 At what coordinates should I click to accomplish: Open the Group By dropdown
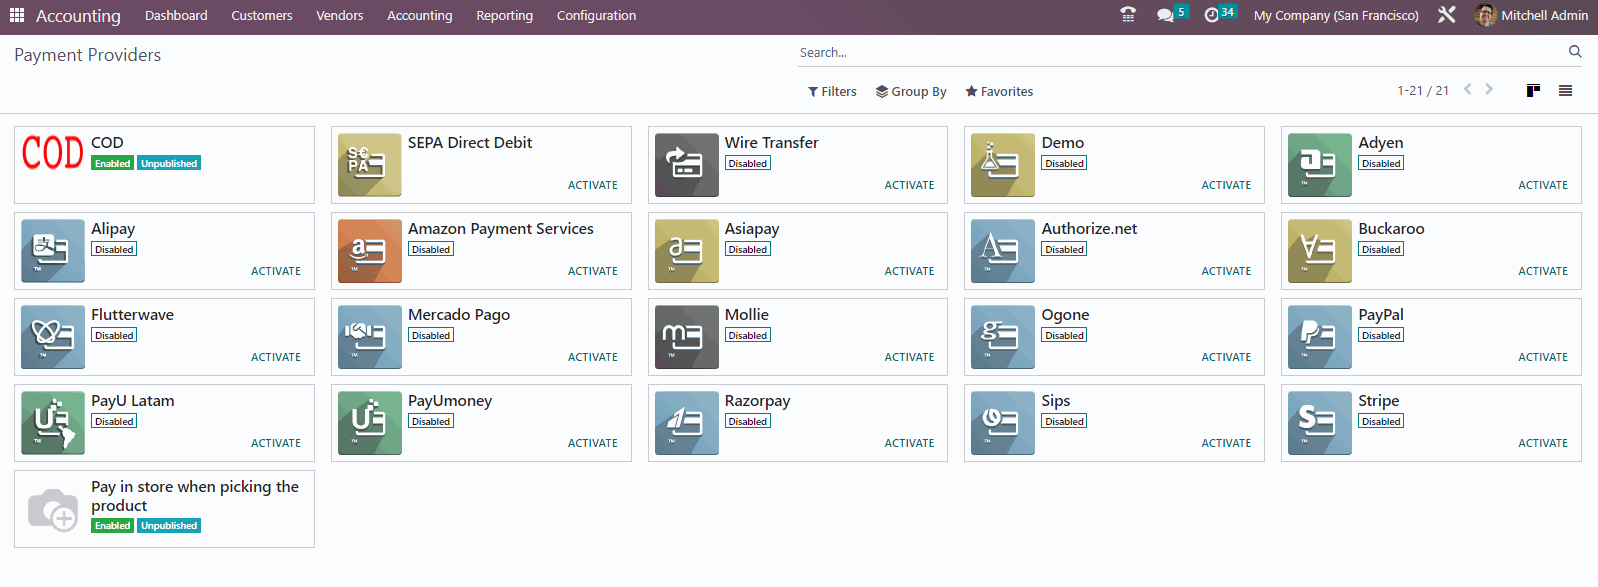click(911, 91)
